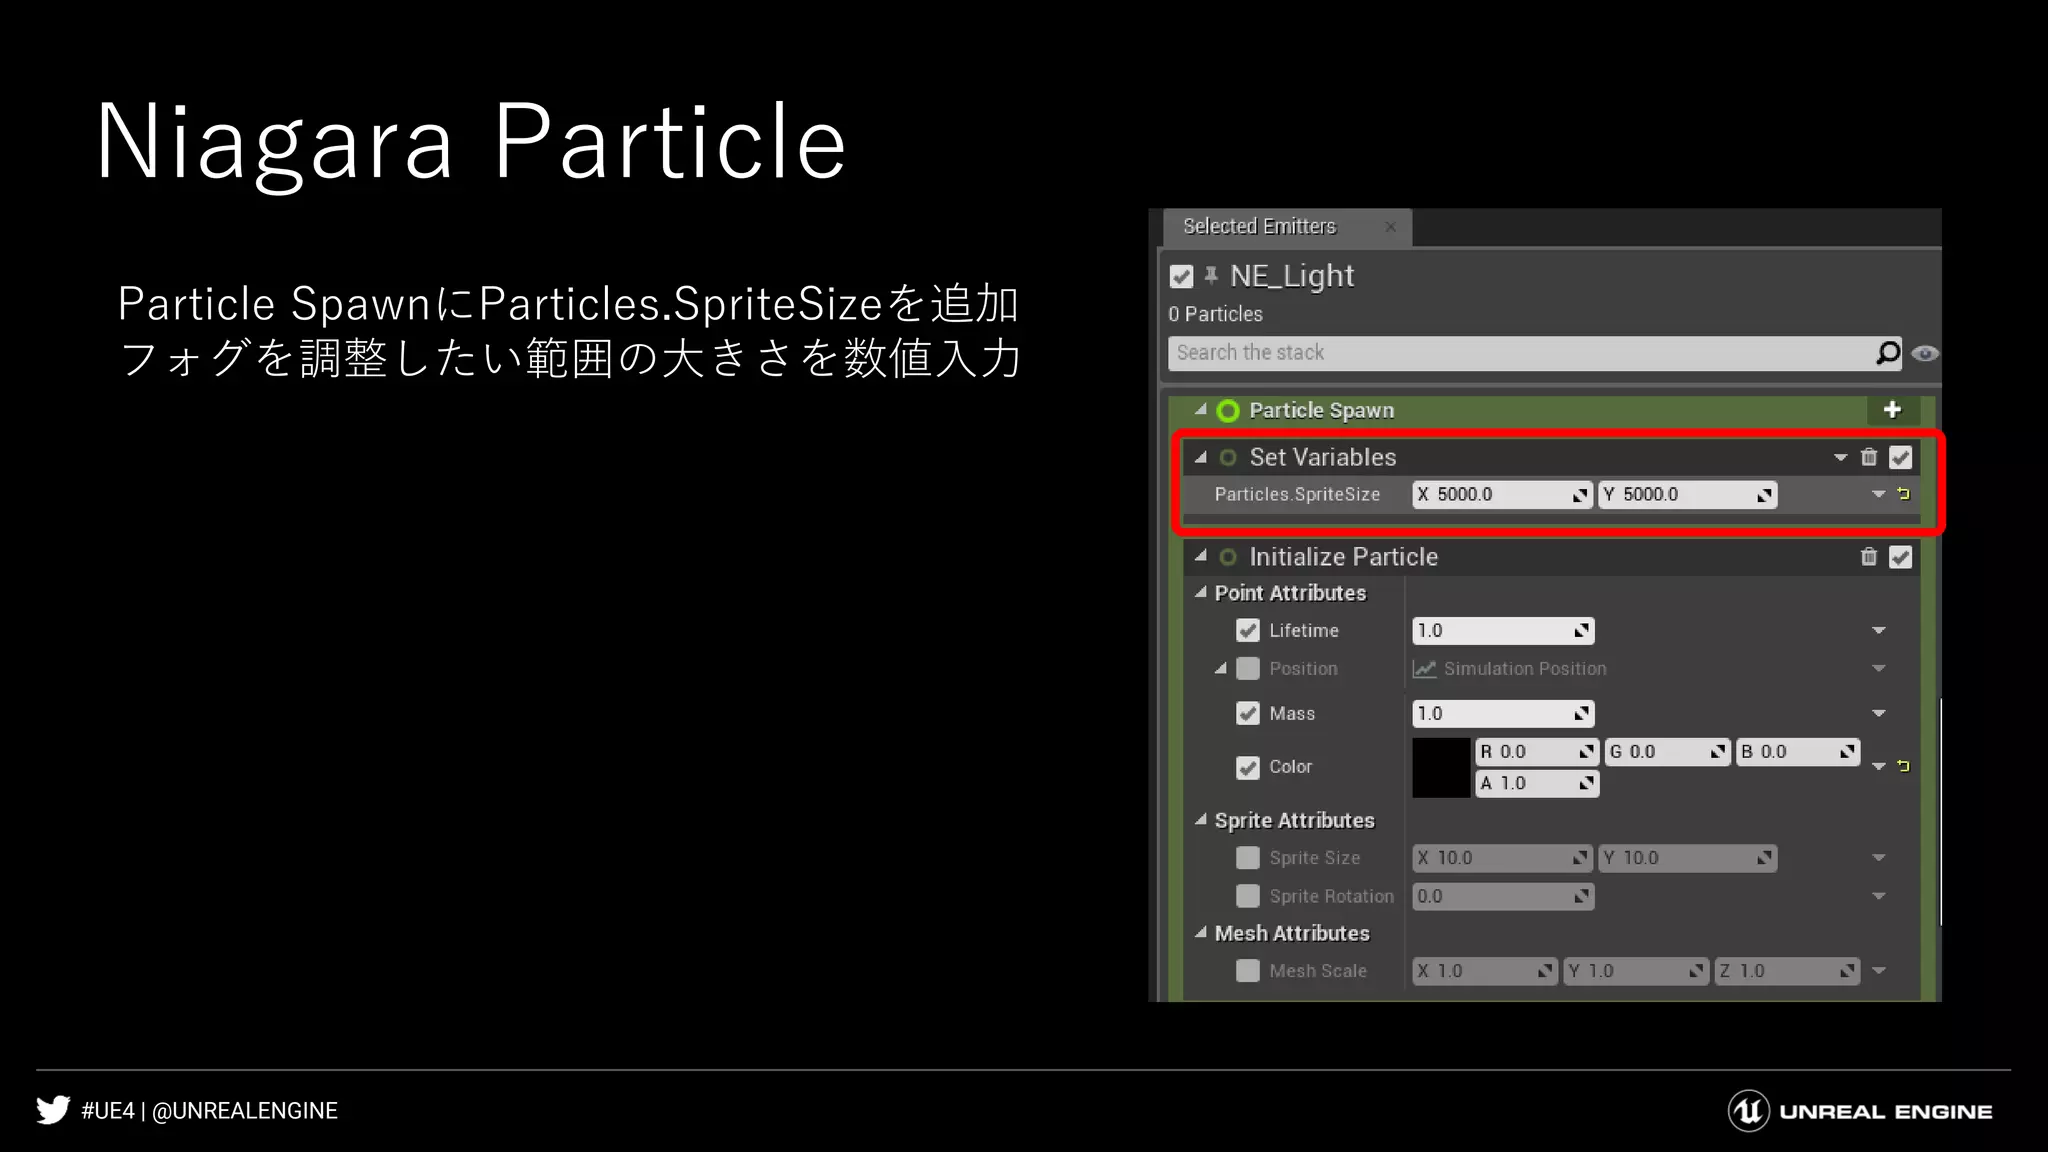Click the Lifetime 1.0 value field
This screenshot has width=2048, height=1152.
pyautogui.click(x=1503, y=630)
